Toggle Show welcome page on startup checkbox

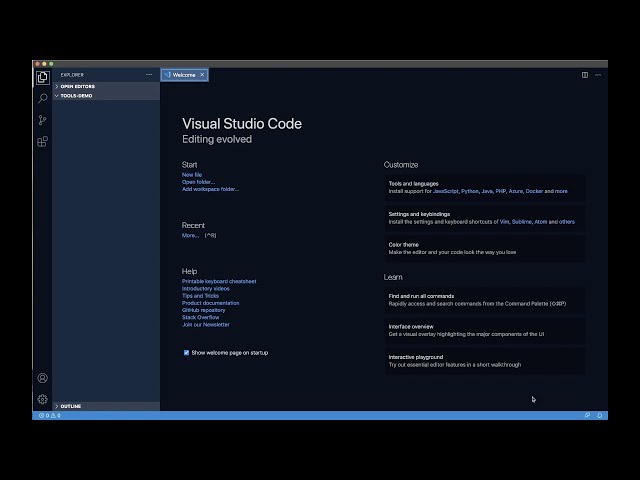point(186,353)
